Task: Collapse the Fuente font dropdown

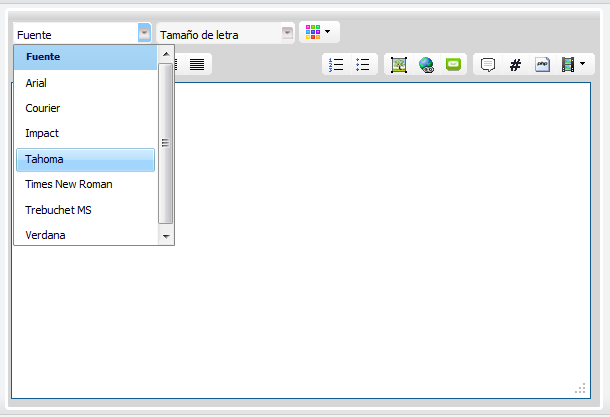Action: (x=145, y=33)
